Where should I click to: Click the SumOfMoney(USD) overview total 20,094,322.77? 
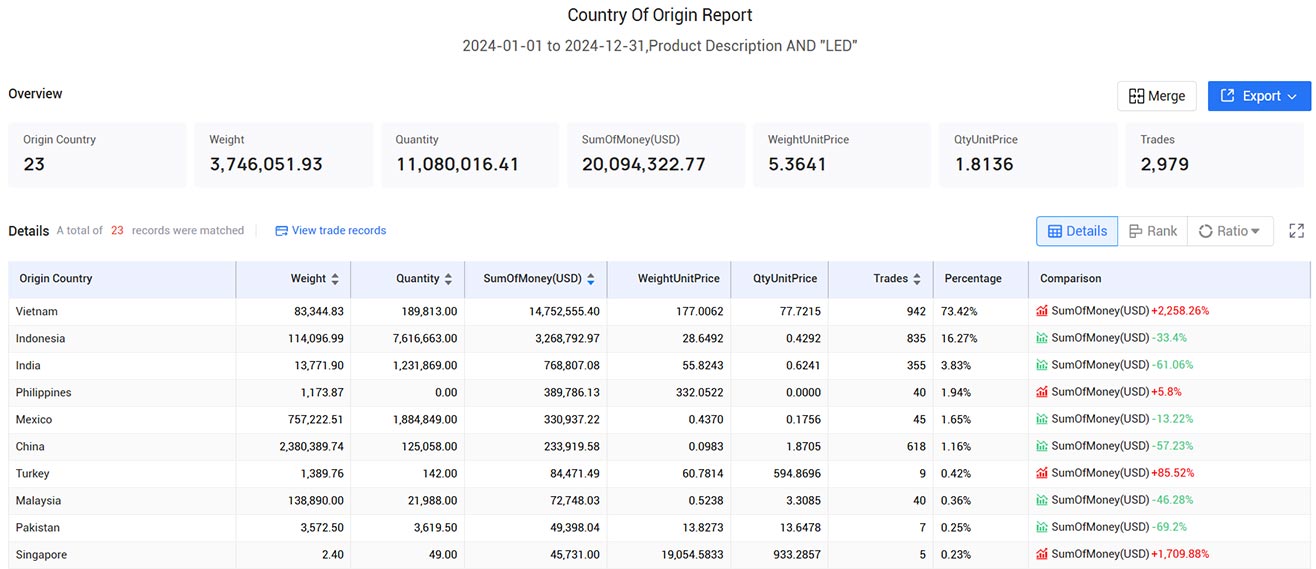coord(644,164)
